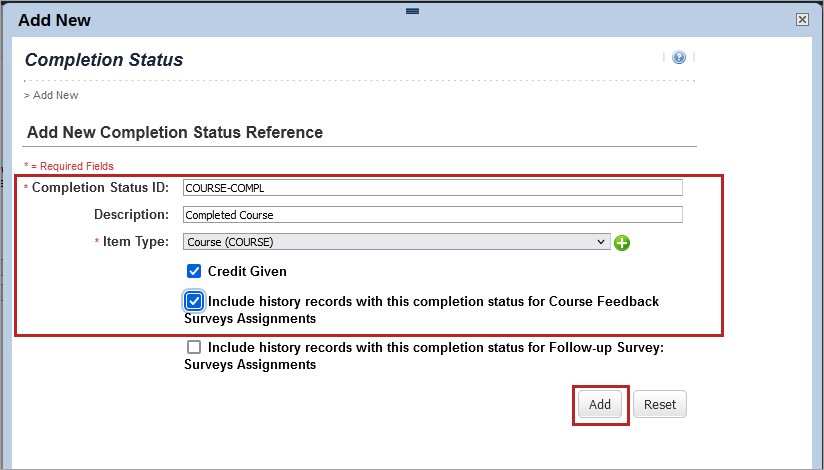Close the Add New dialog window

click(801, 19)
